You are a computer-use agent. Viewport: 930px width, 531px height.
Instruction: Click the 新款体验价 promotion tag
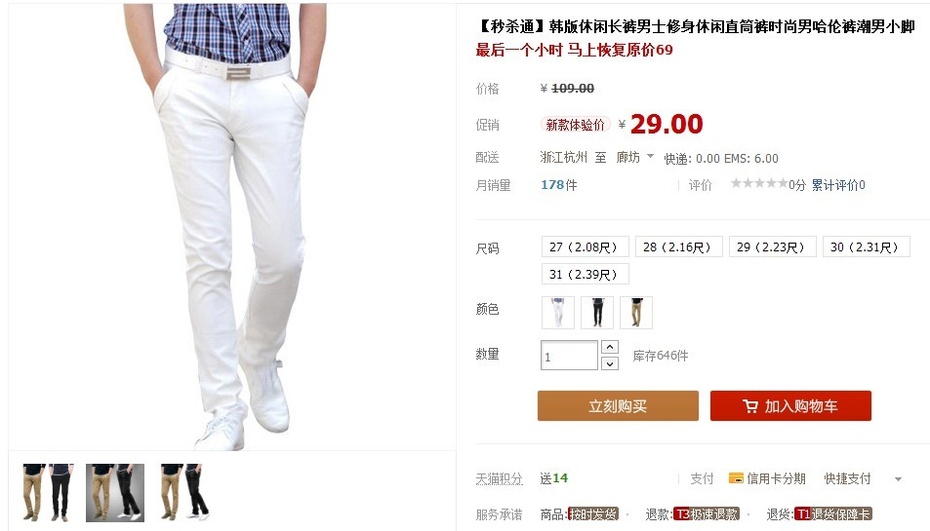(575, 125)
